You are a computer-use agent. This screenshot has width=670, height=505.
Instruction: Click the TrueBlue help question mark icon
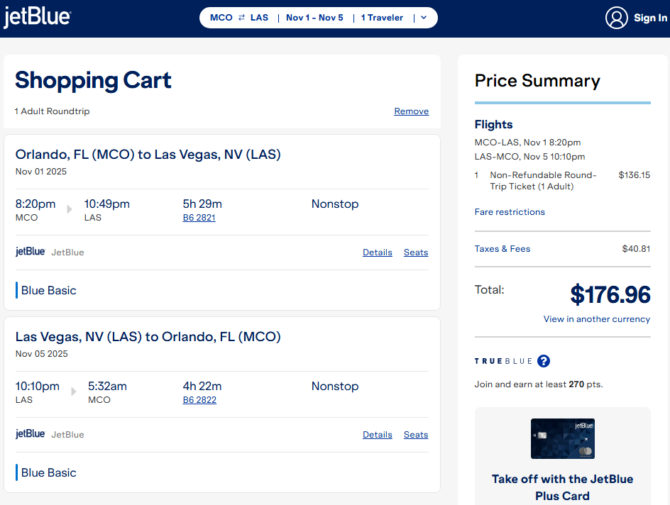click(x=543, y=361)
